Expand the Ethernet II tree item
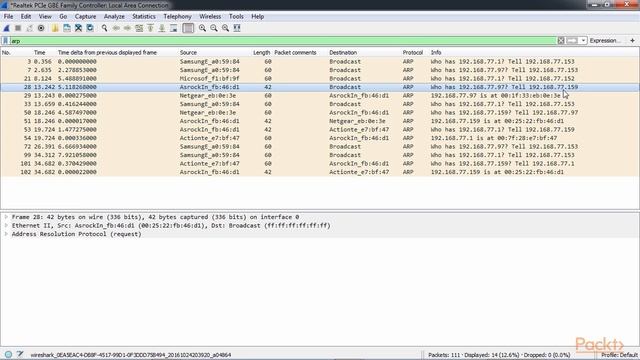The width and height of the screenshot is (640, 360). 6,226
